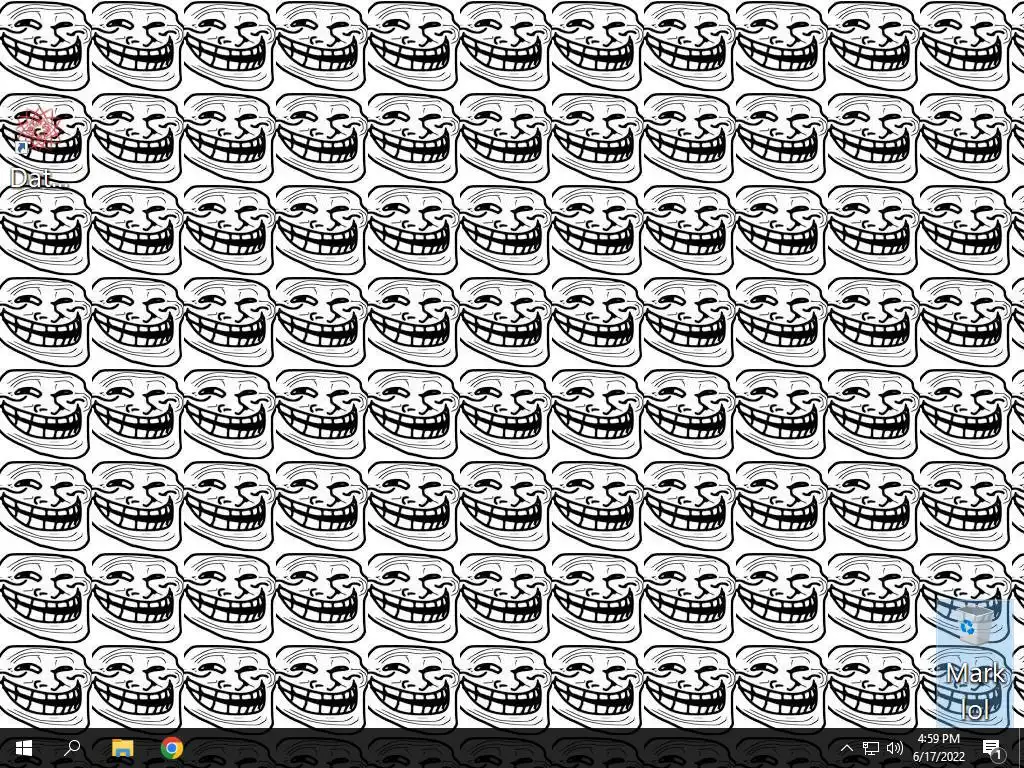The width and height of the screenshot is (1024, 768).
Task: Open the Windows Start menu
Action: click(x=24, y=748)
